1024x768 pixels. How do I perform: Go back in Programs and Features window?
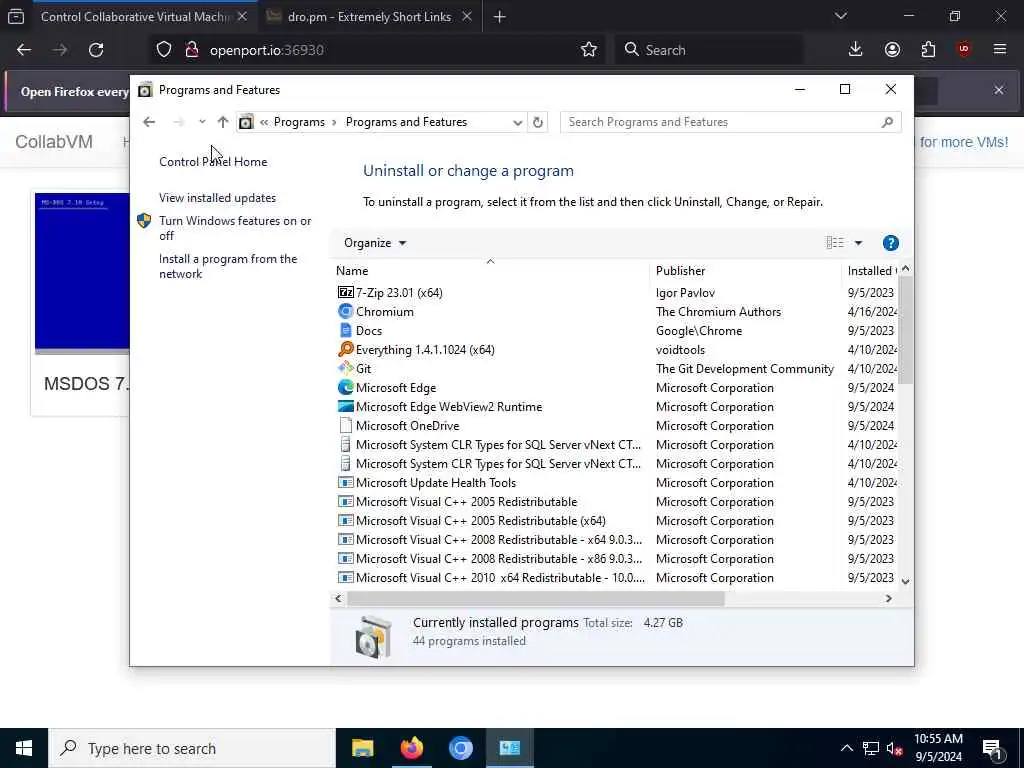coord(149,122)
